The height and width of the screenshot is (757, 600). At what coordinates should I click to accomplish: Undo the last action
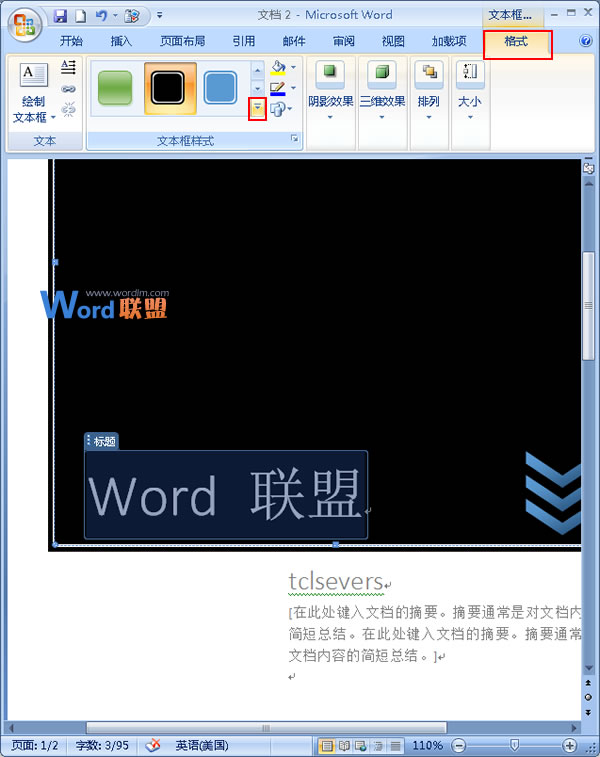[x=101, y=16]
